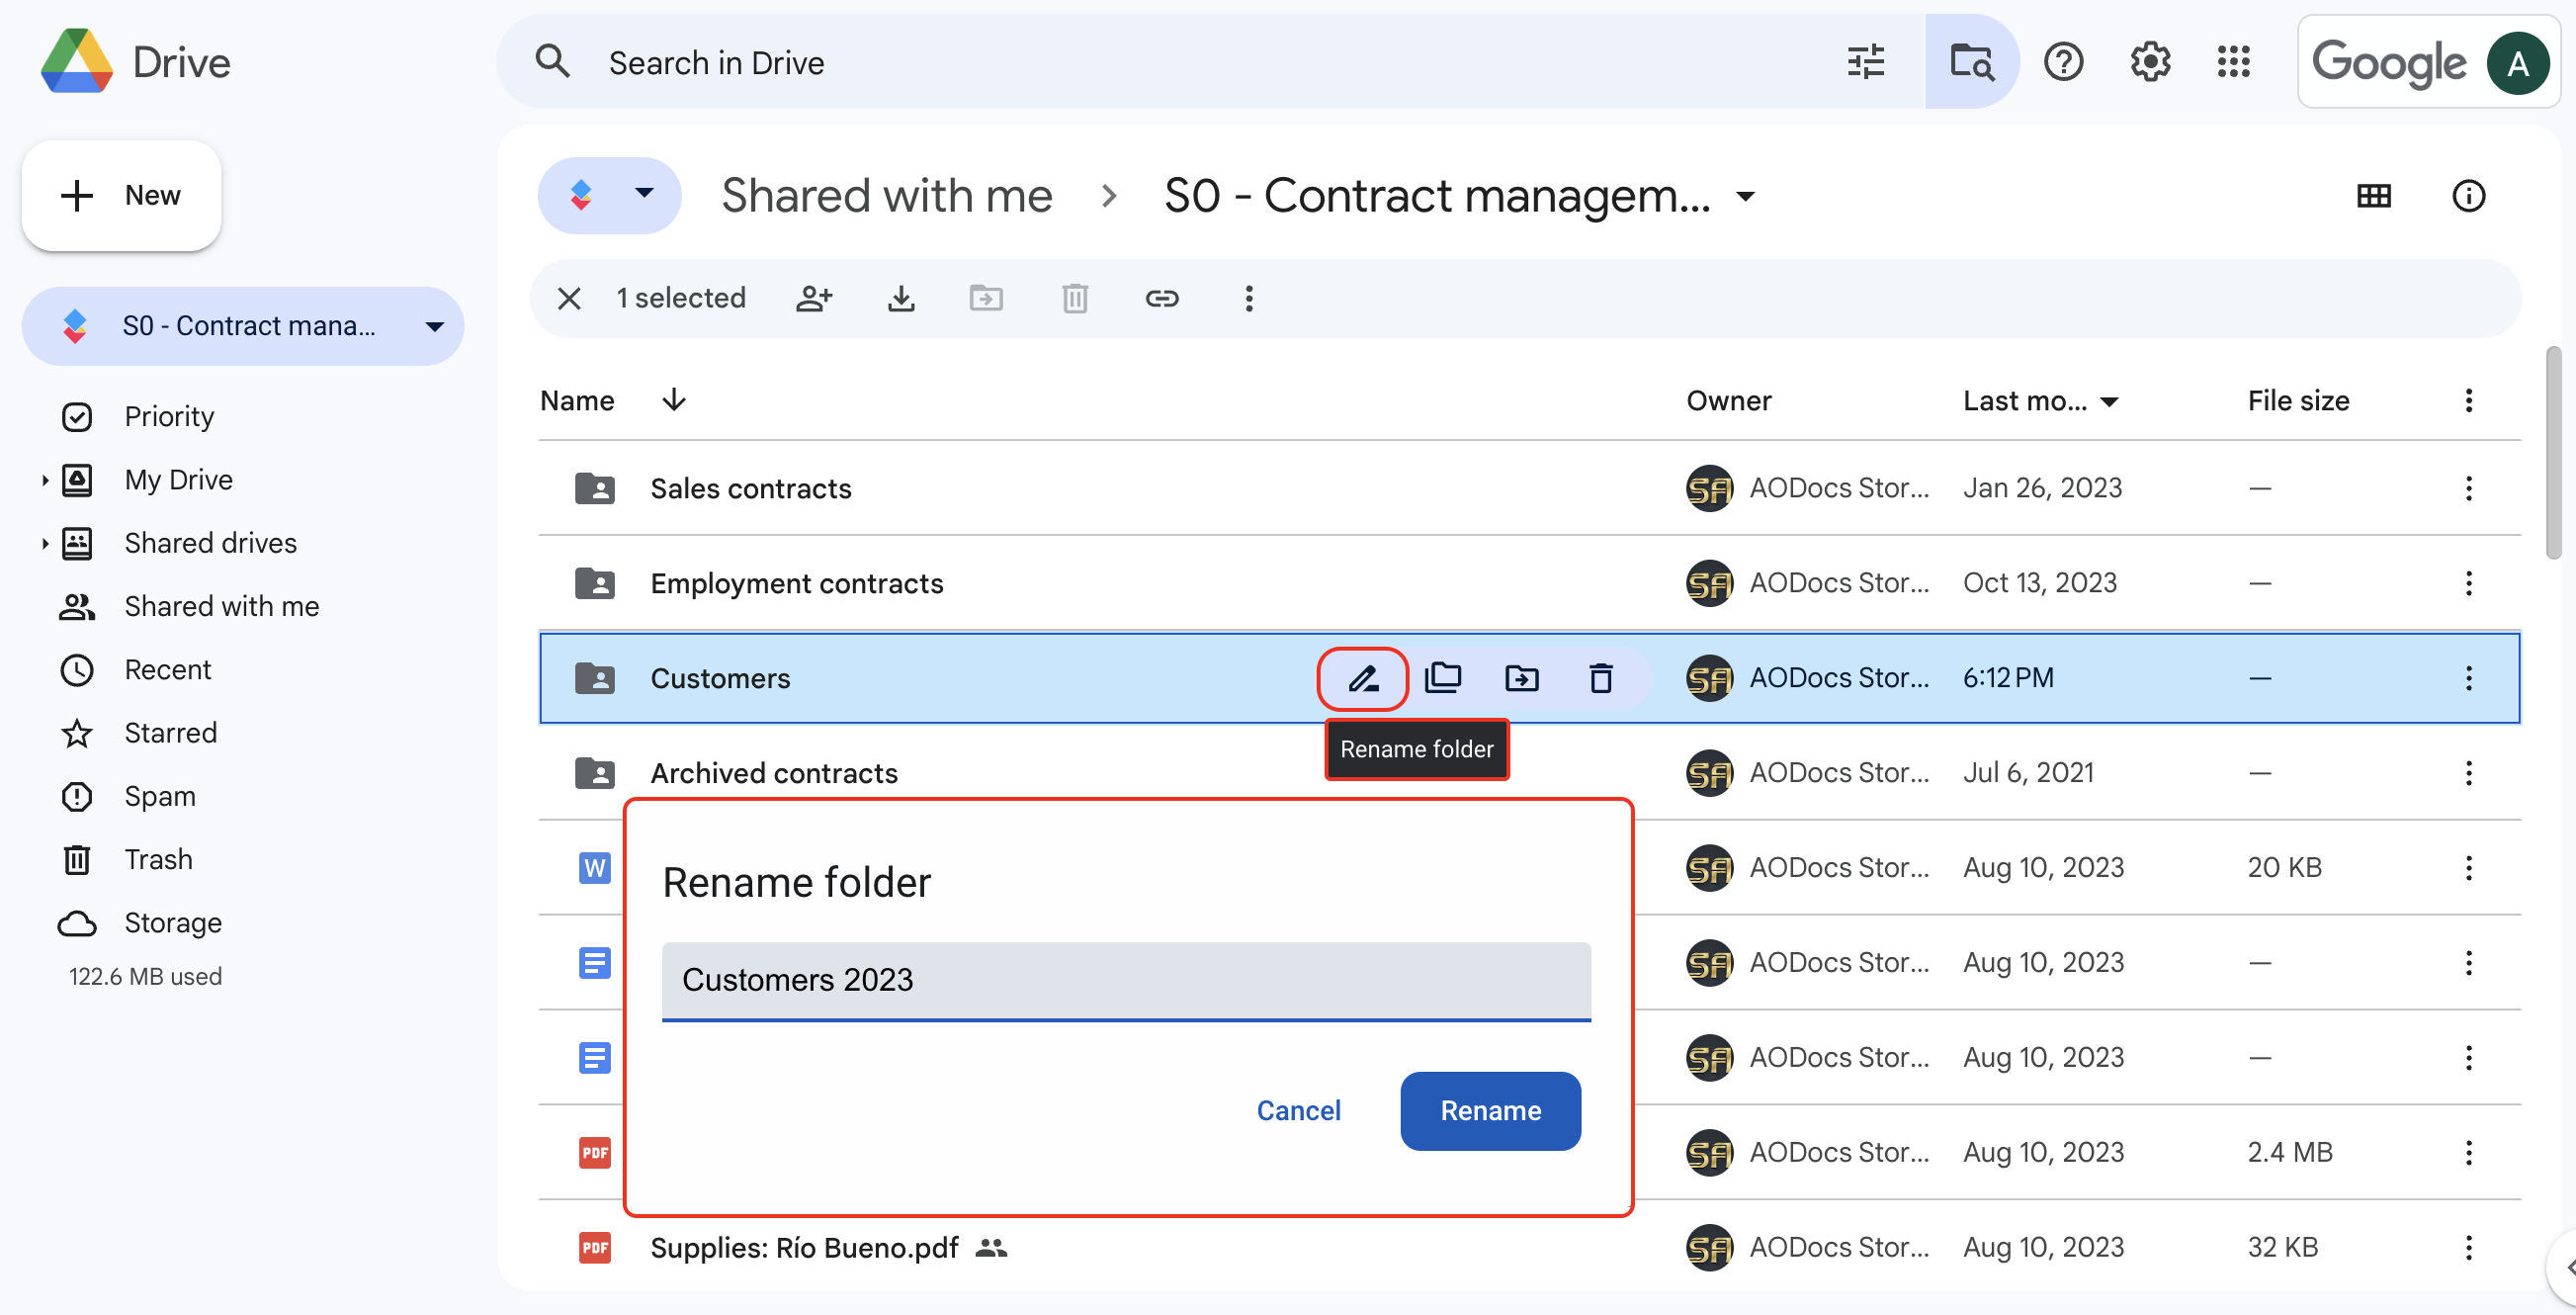Click the Rename folder pencil icon

pyautogui.click(x=1363, y=679)
